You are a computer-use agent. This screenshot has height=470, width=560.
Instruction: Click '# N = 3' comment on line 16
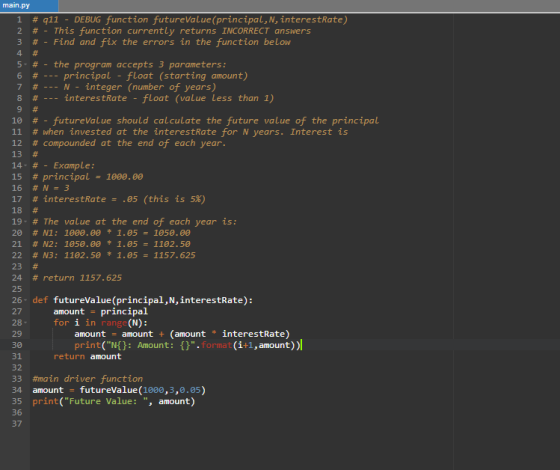51,188
